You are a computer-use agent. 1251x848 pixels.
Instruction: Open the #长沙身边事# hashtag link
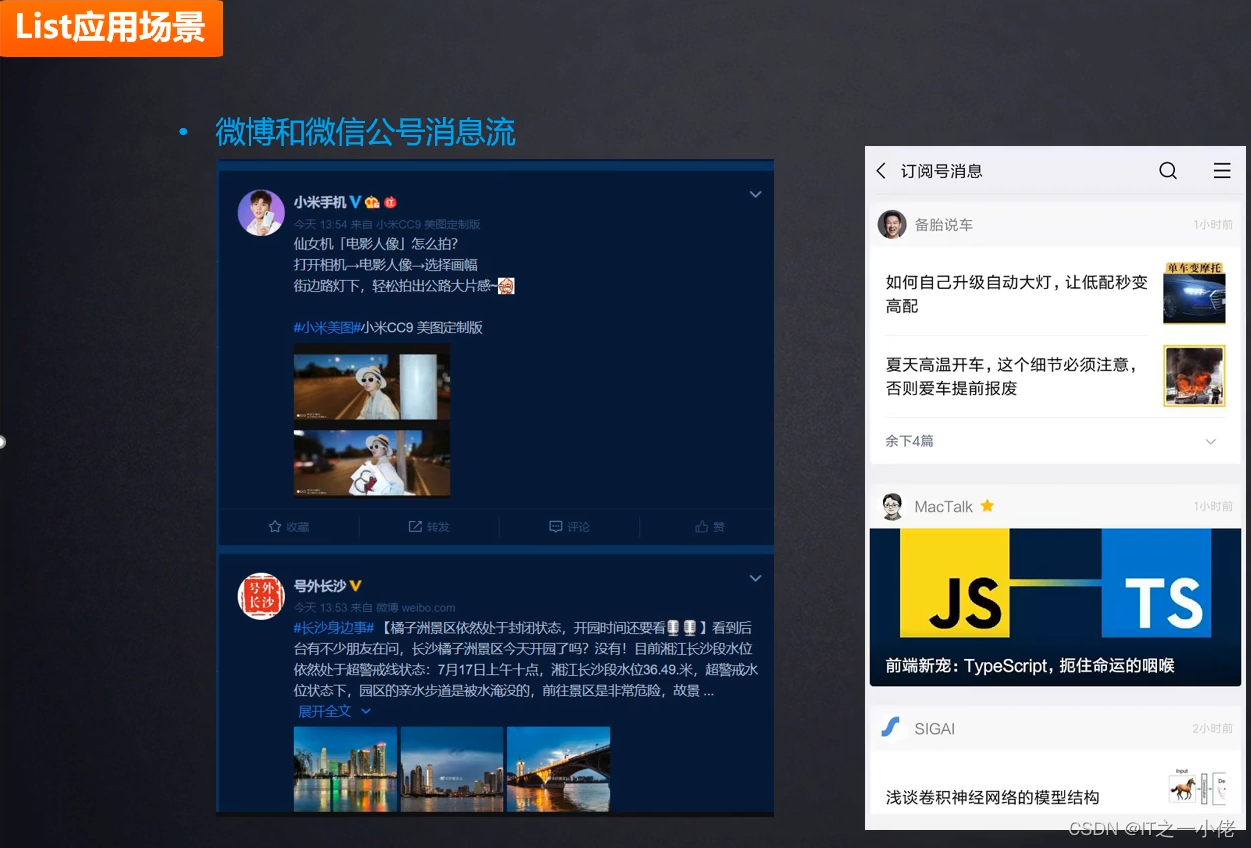[x=333, y=627]
